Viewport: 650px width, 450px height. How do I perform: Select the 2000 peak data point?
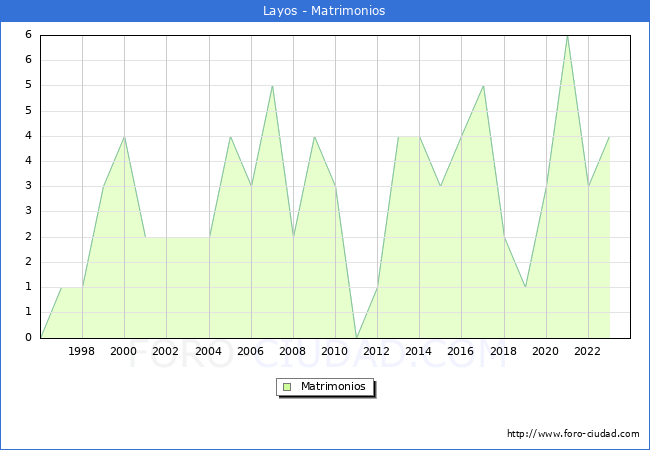124,136
